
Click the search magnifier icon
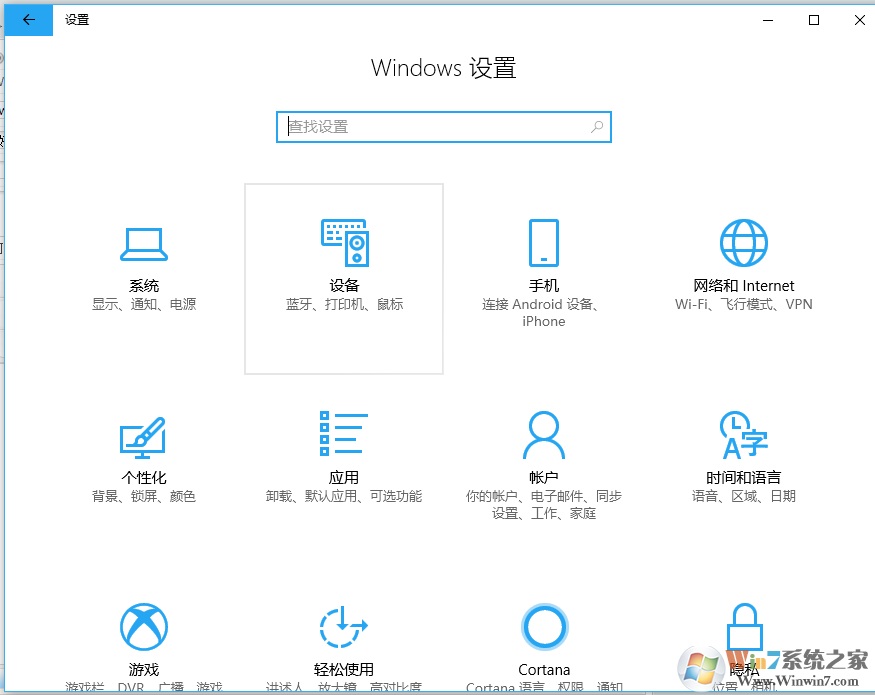tap(597, 127)
